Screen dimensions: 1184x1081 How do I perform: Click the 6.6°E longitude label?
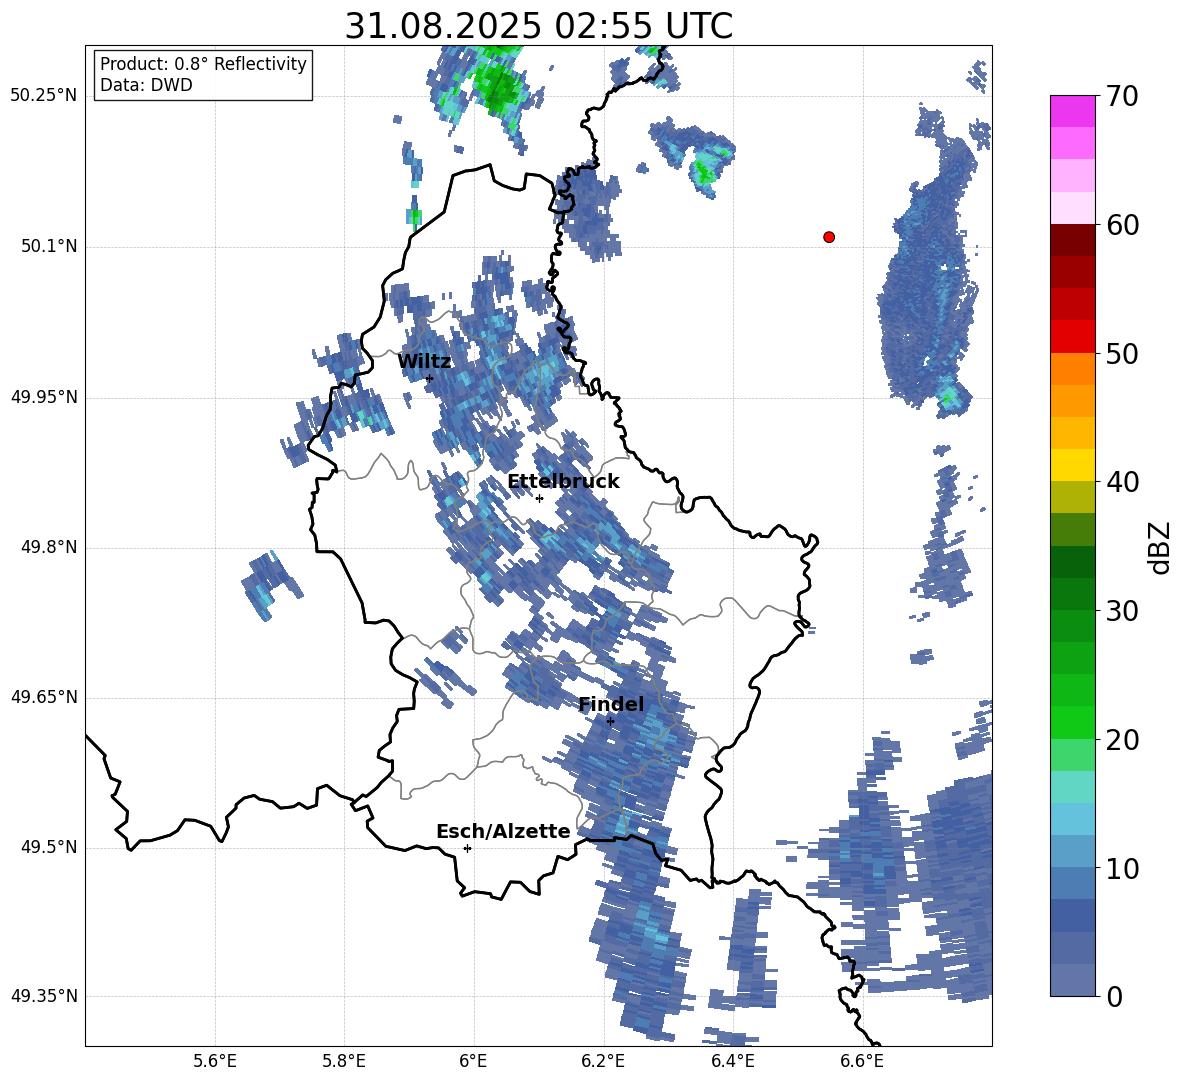[x=862, y=1061]
